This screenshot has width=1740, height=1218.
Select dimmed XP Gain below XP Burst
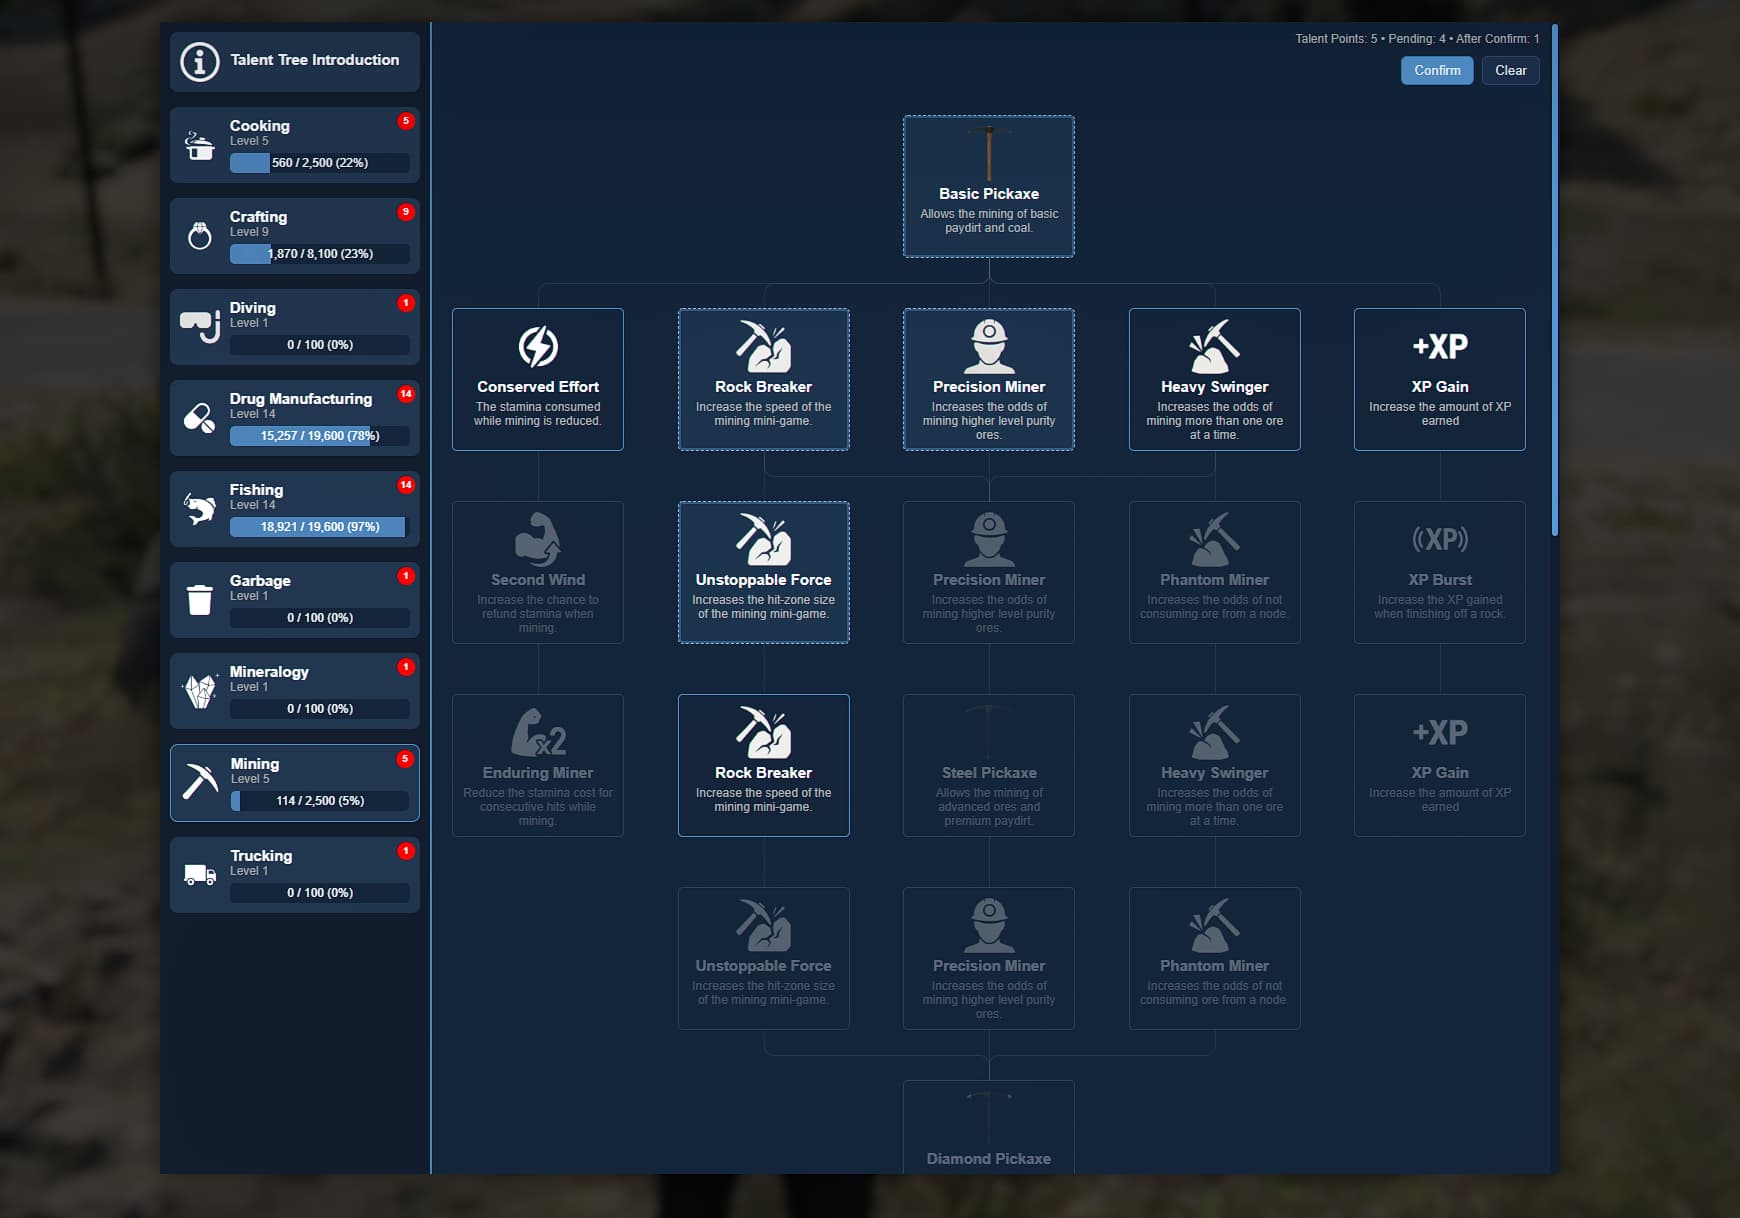click(x=1440, y=765)
